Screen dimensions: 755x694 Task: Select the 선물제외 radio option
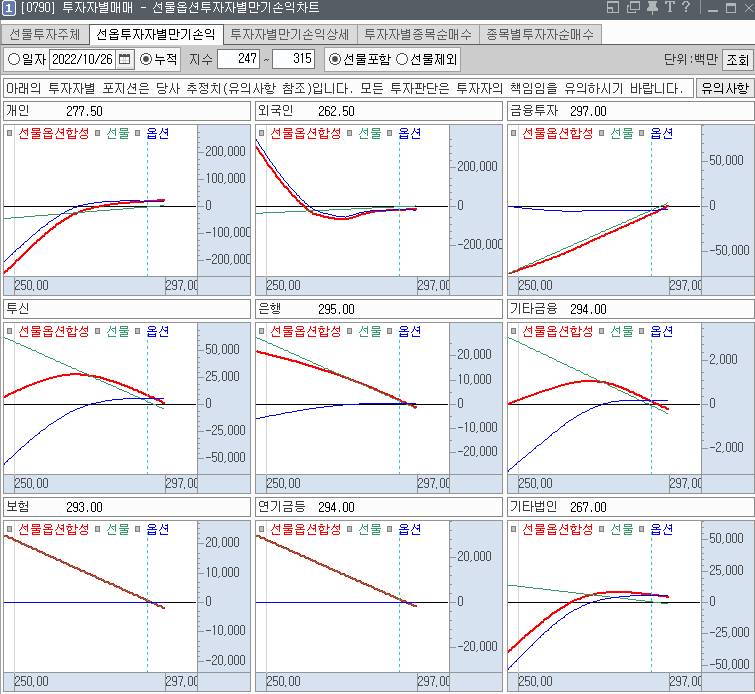402,59
